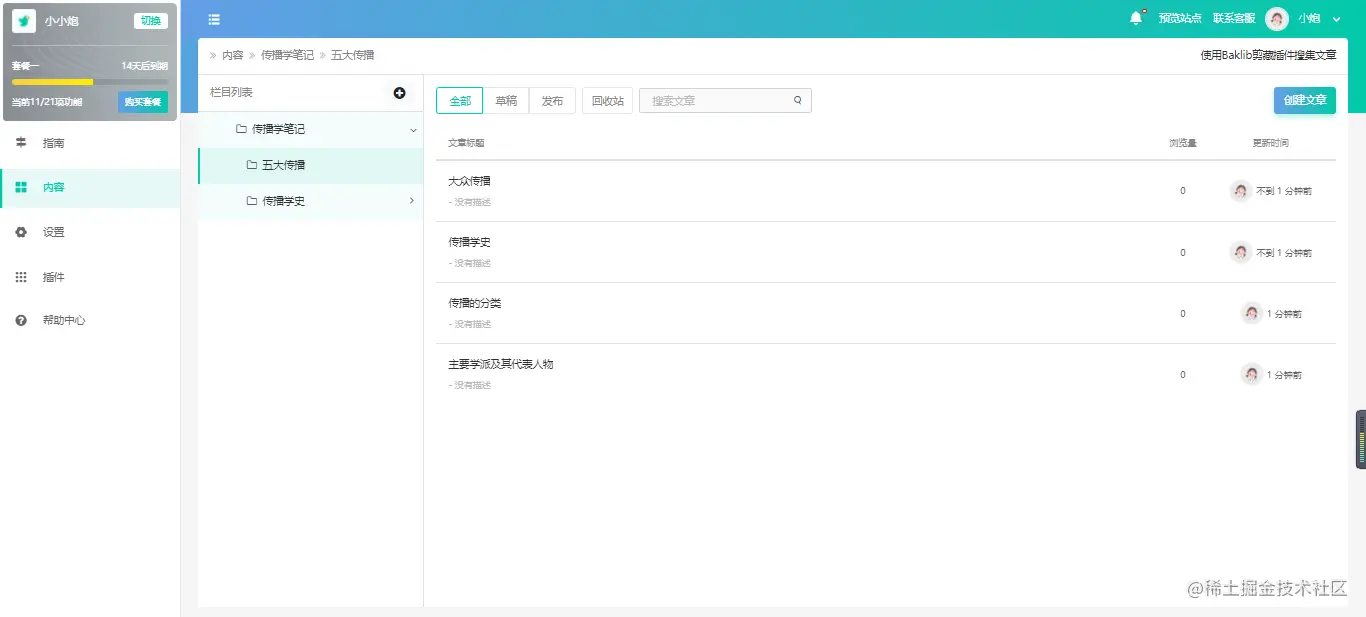Click the side widget at right edge
The height and width of the screenshot is (617, 1366).
[1360, 439]
